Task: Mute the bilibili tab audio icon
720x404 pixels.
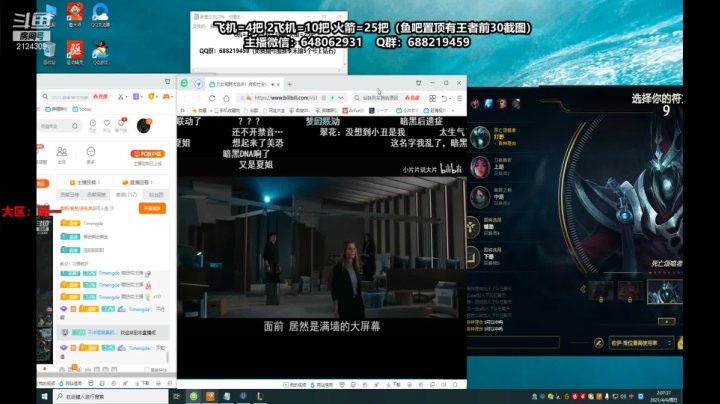Action: pos(273,84)
